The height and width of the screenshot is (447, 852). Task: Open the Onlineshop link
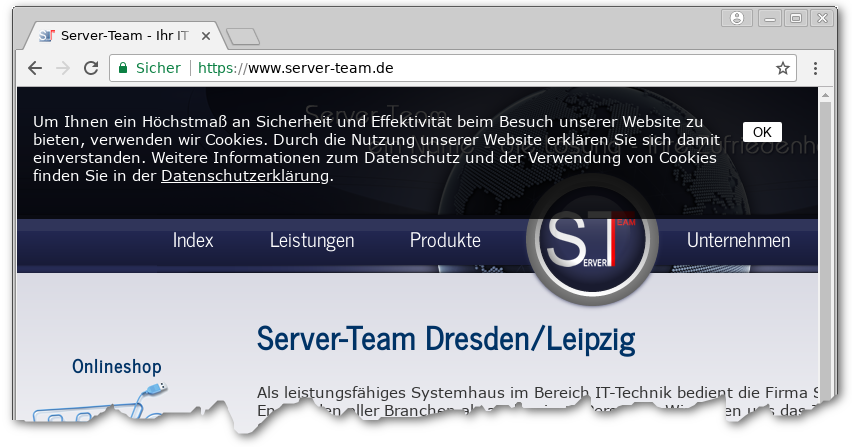point(117,367)
